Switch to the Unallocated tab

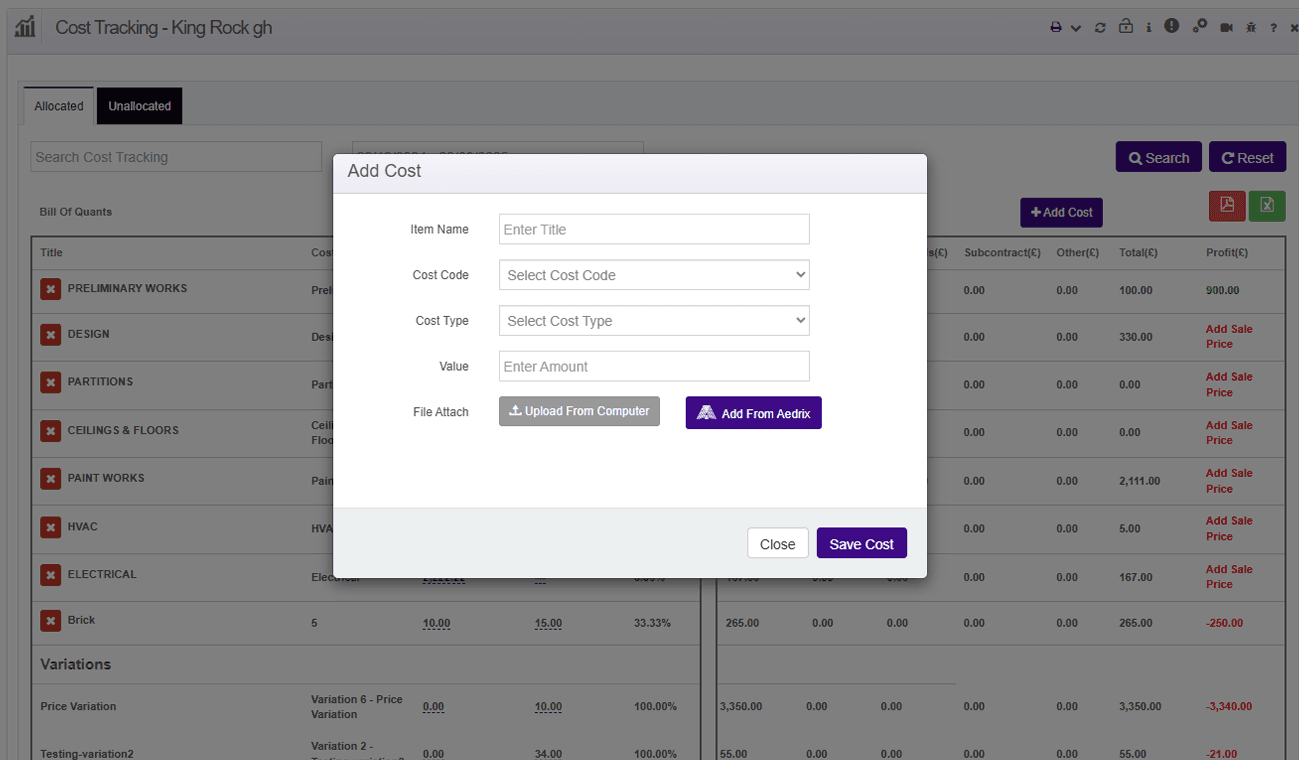click(139, 106)
